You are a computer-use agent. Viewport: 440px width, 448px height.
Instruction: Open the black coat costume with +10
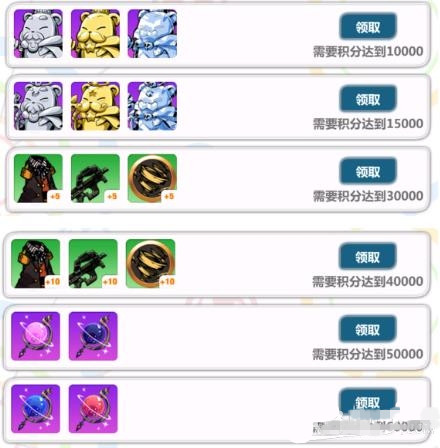[x=36, y=264]
